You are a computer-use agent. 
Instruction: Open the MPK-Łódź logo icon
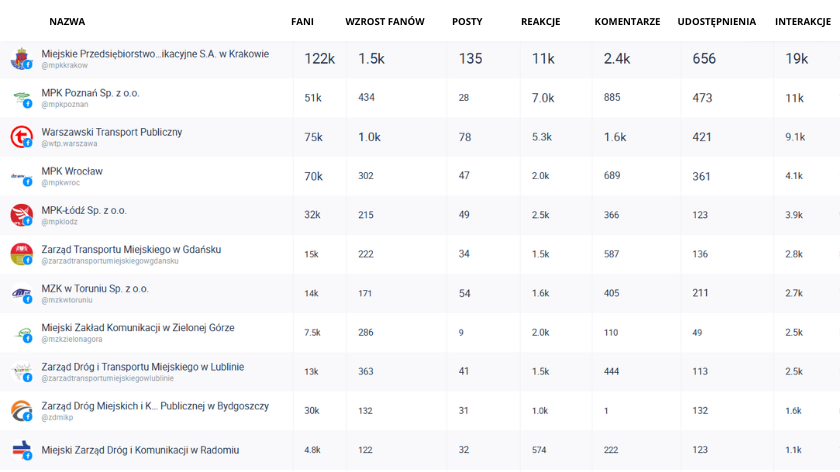point(21,214)
